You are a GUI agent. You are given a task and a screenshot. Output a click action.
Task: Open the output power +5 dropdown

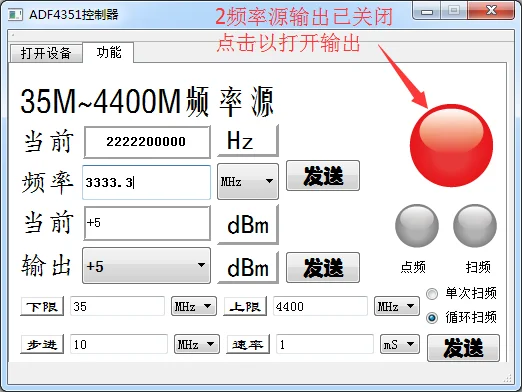tap(146, 266)
